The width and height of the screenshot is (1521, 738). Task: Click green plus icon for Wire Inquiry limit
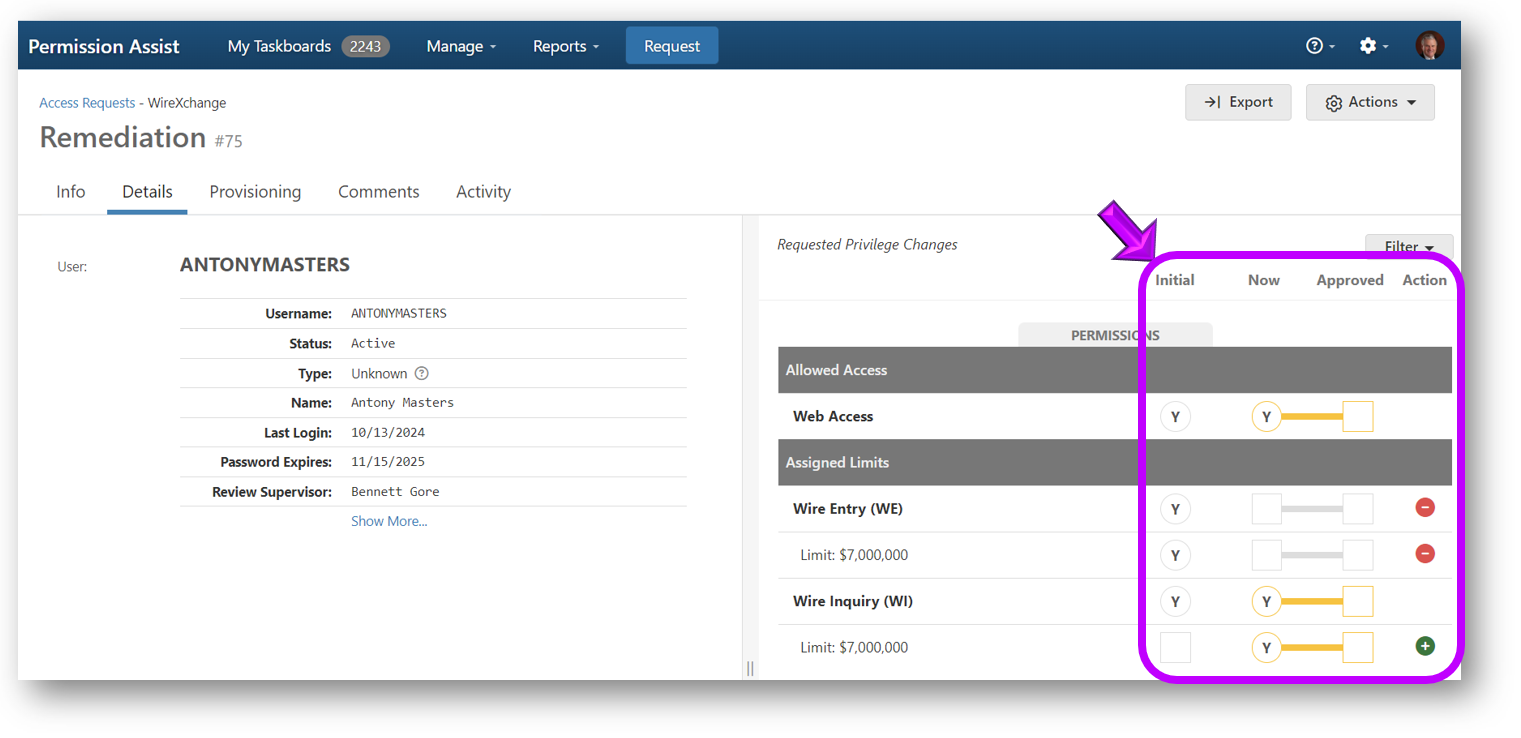[1425, 646]
